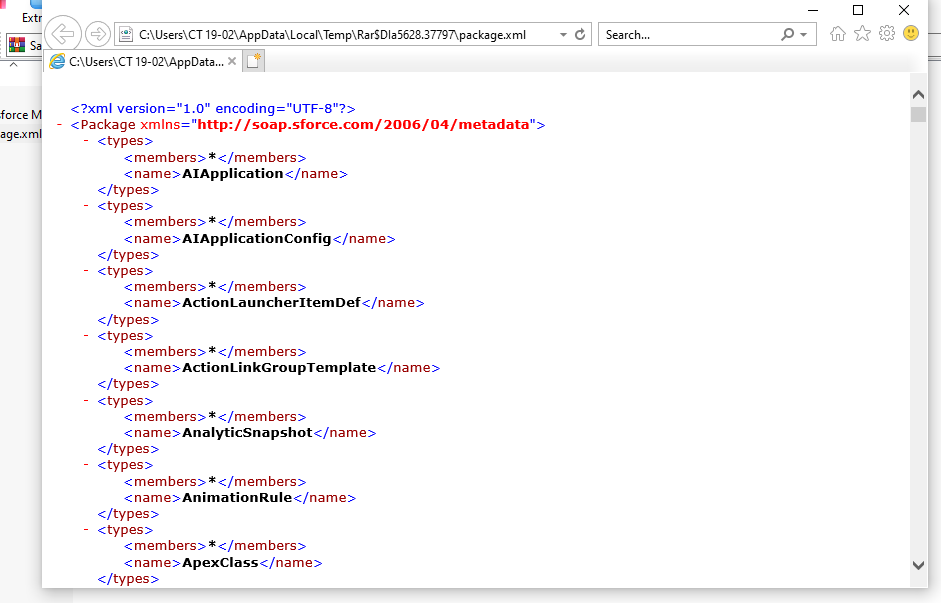Go forward with the Forward arrow button

[x=98, y=34]
